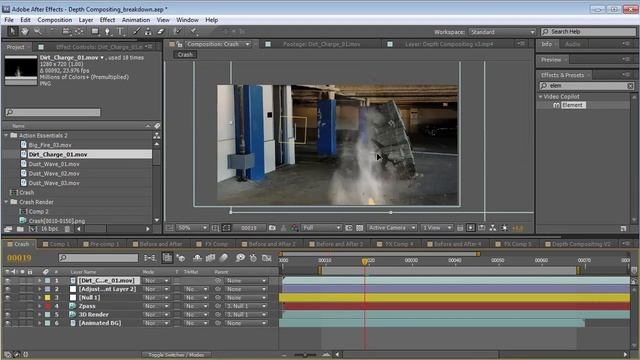Select the Type text tool

click(x=120, y=31)
